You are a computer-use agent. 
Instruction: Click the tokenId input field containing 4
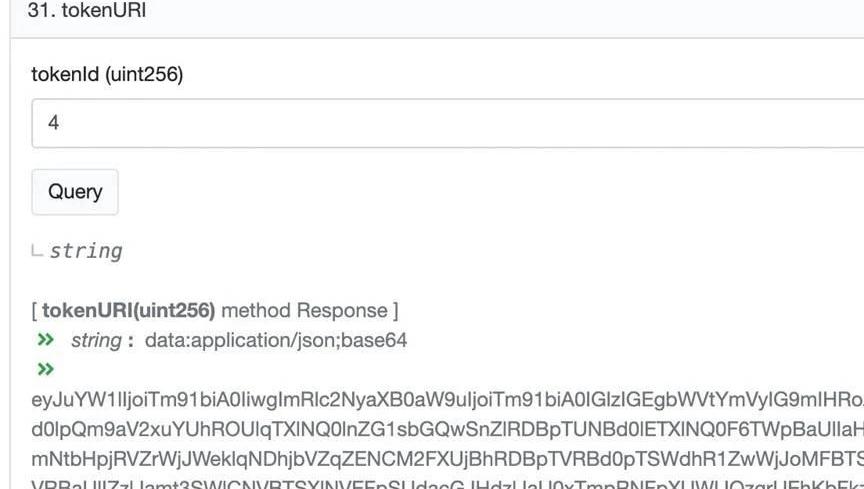click(440, 123)
